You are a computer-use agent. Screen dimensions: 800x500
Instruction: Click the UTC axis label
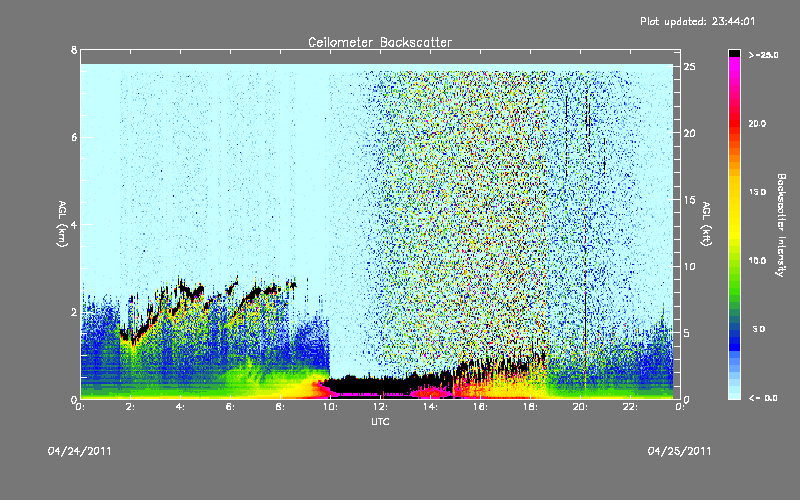coord(380,421)
